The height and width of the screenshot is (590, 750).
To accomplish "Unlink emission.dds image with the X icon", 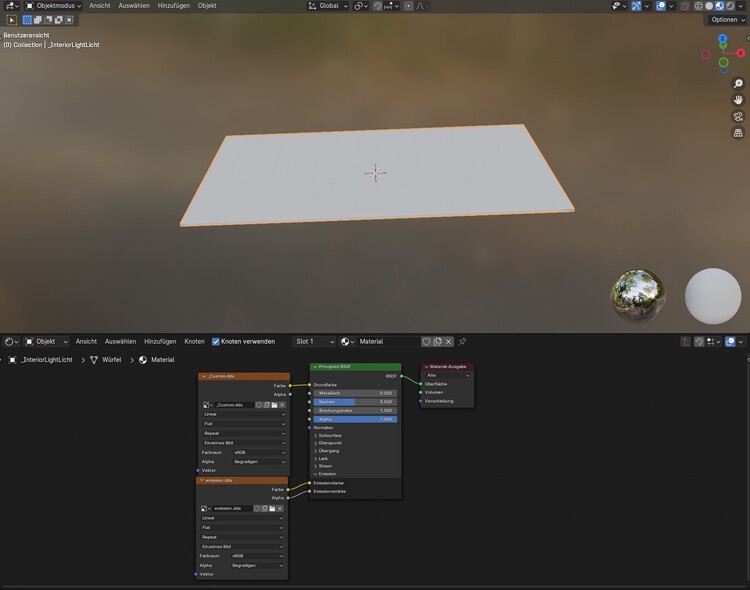I will click(x=282, y=508).
